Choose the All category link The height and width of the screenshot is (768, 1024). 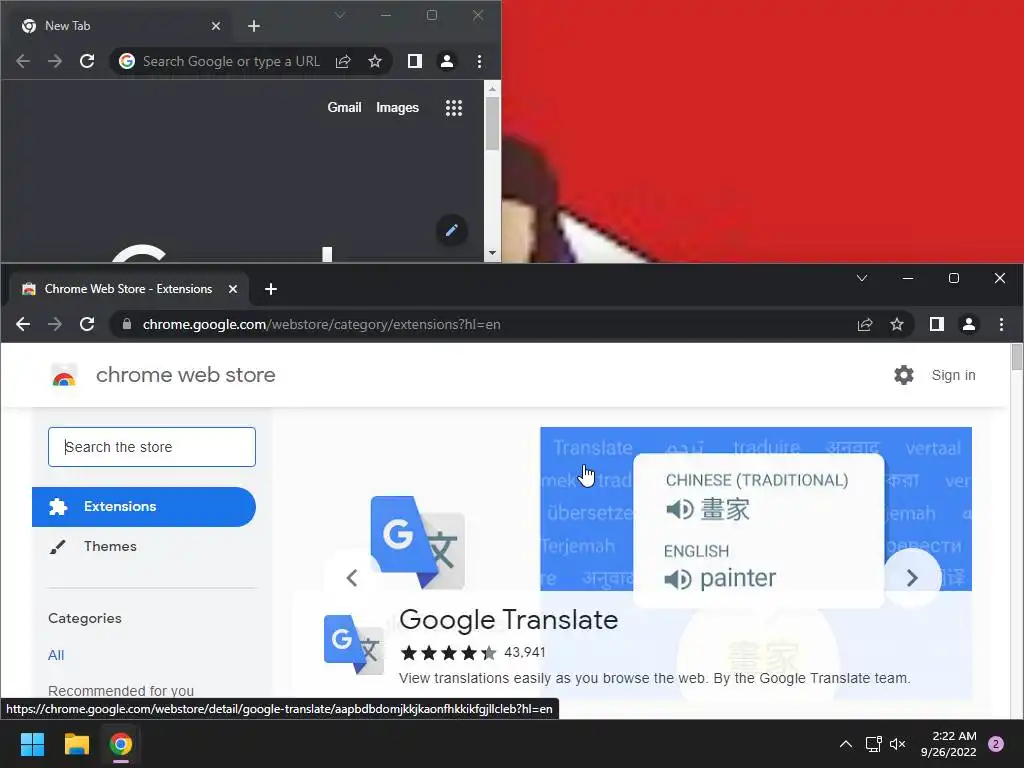coord(56,655)
